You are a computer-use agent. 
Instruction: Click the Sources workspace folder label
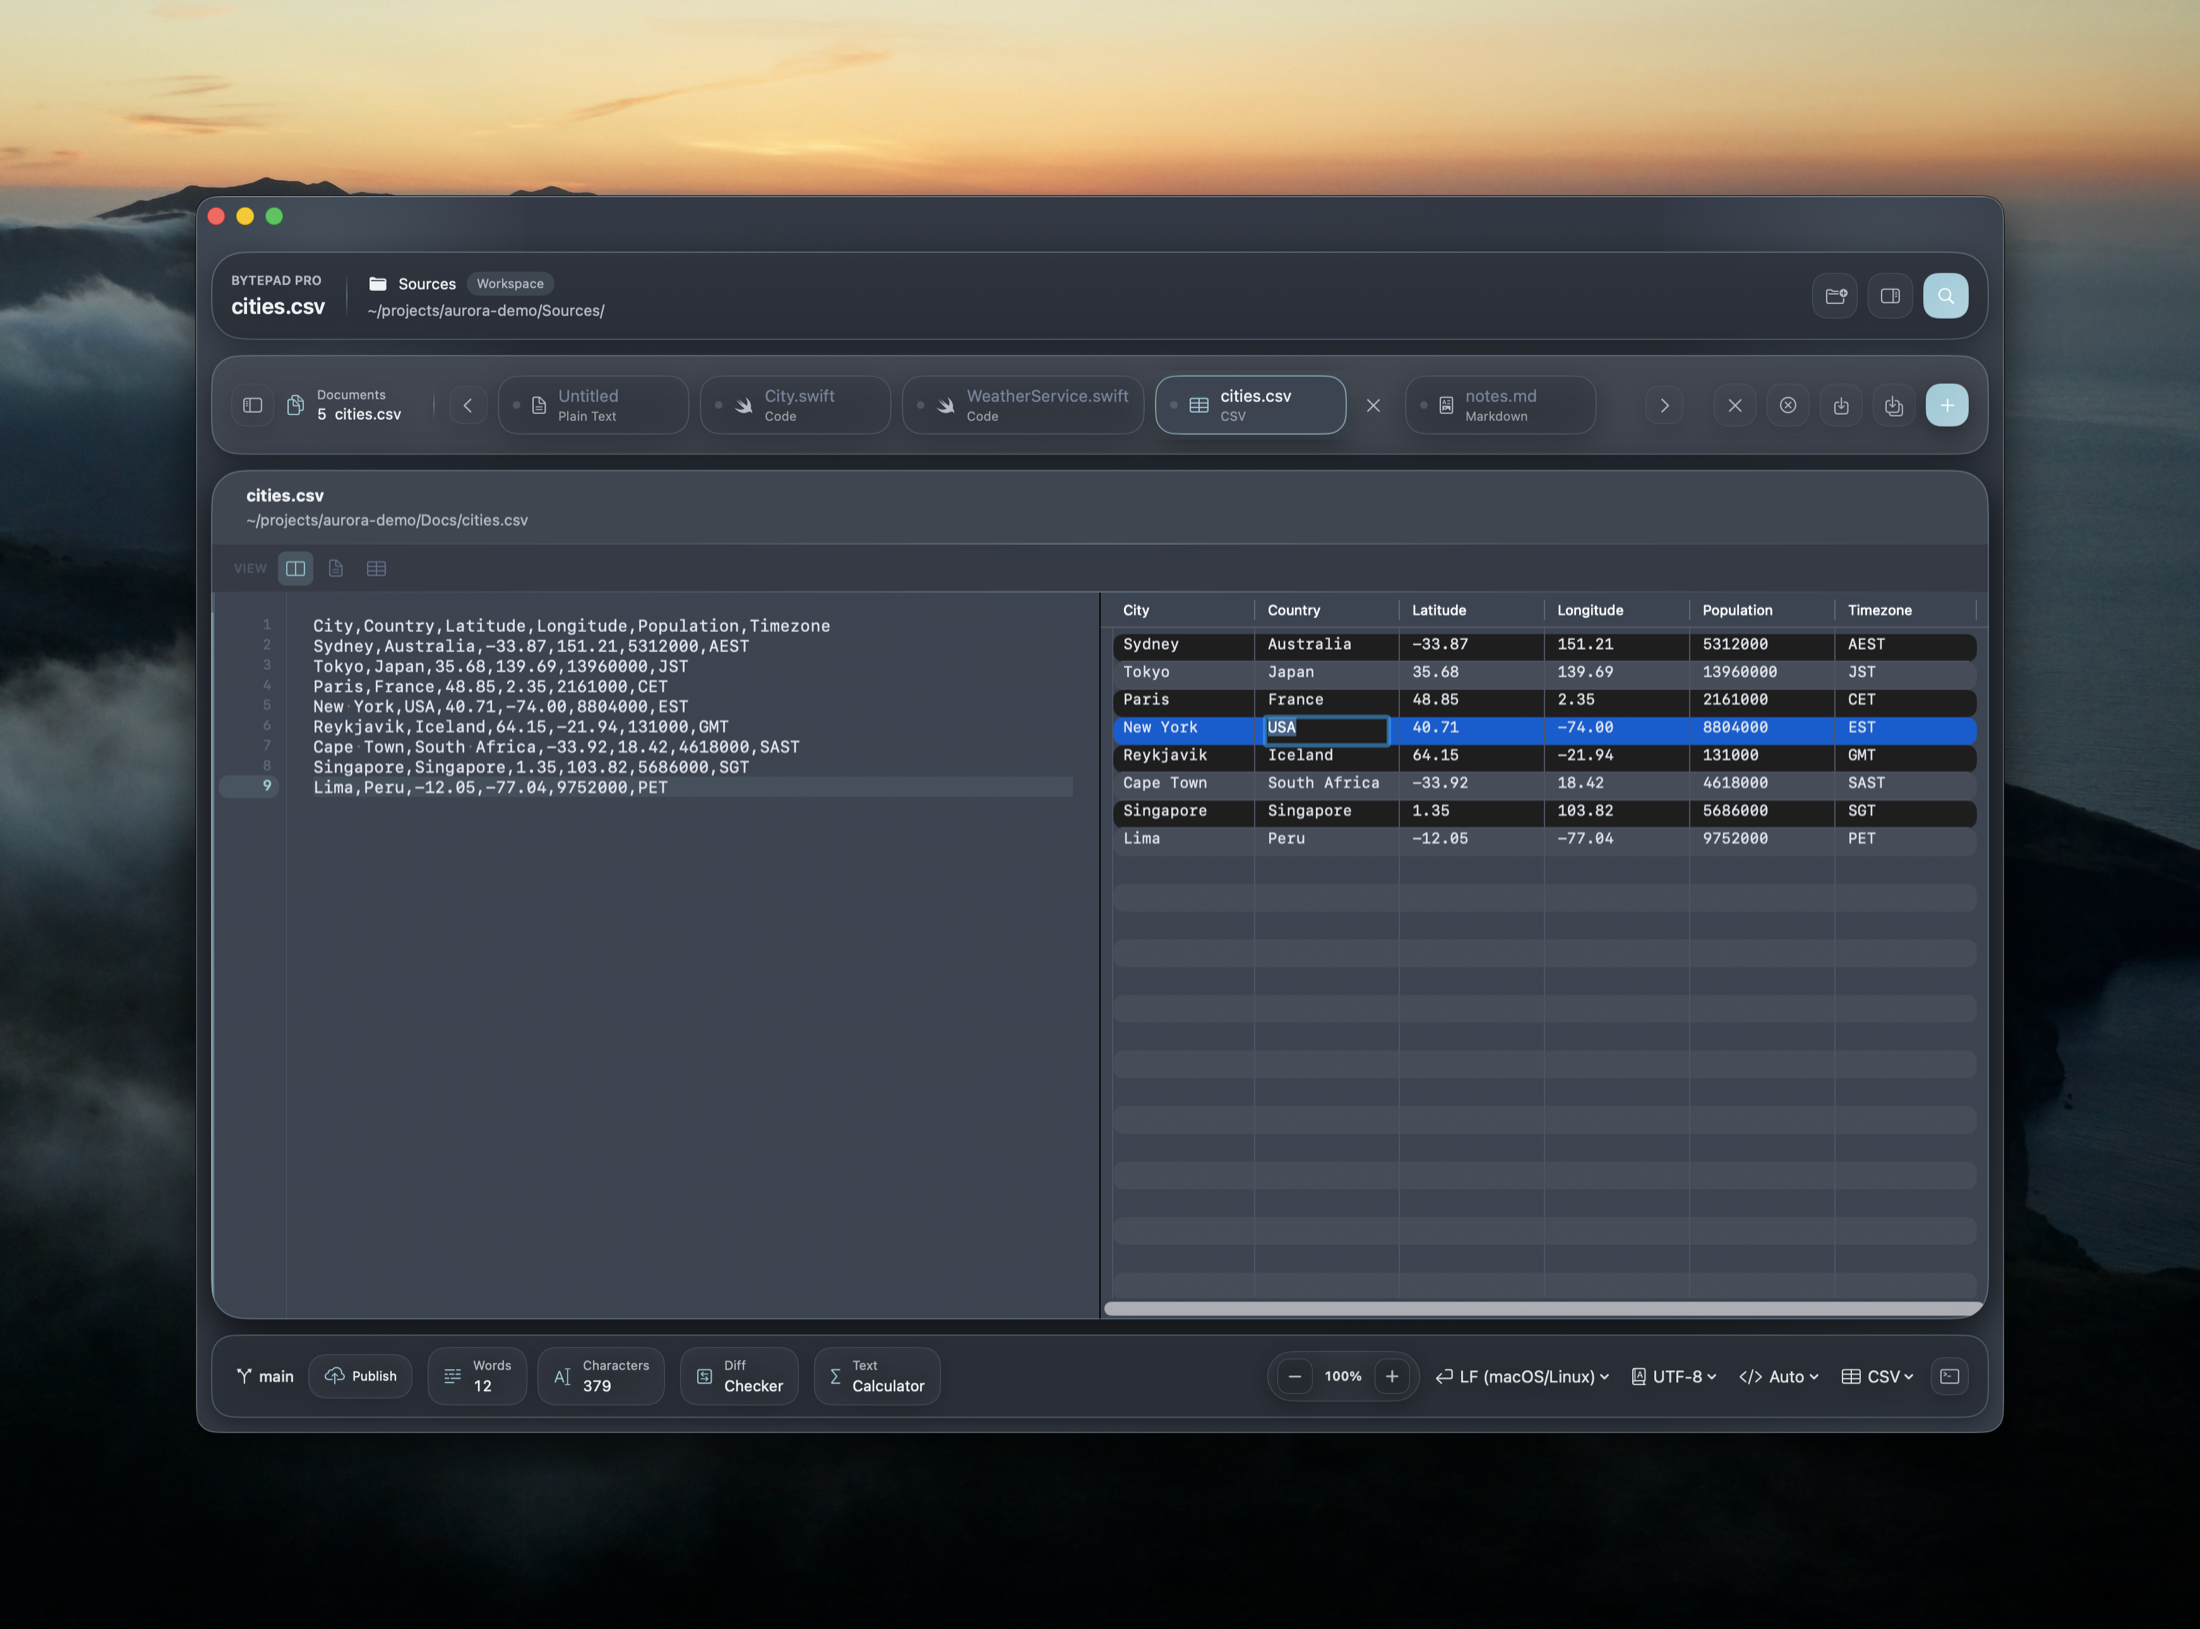[x=427, y=284]
